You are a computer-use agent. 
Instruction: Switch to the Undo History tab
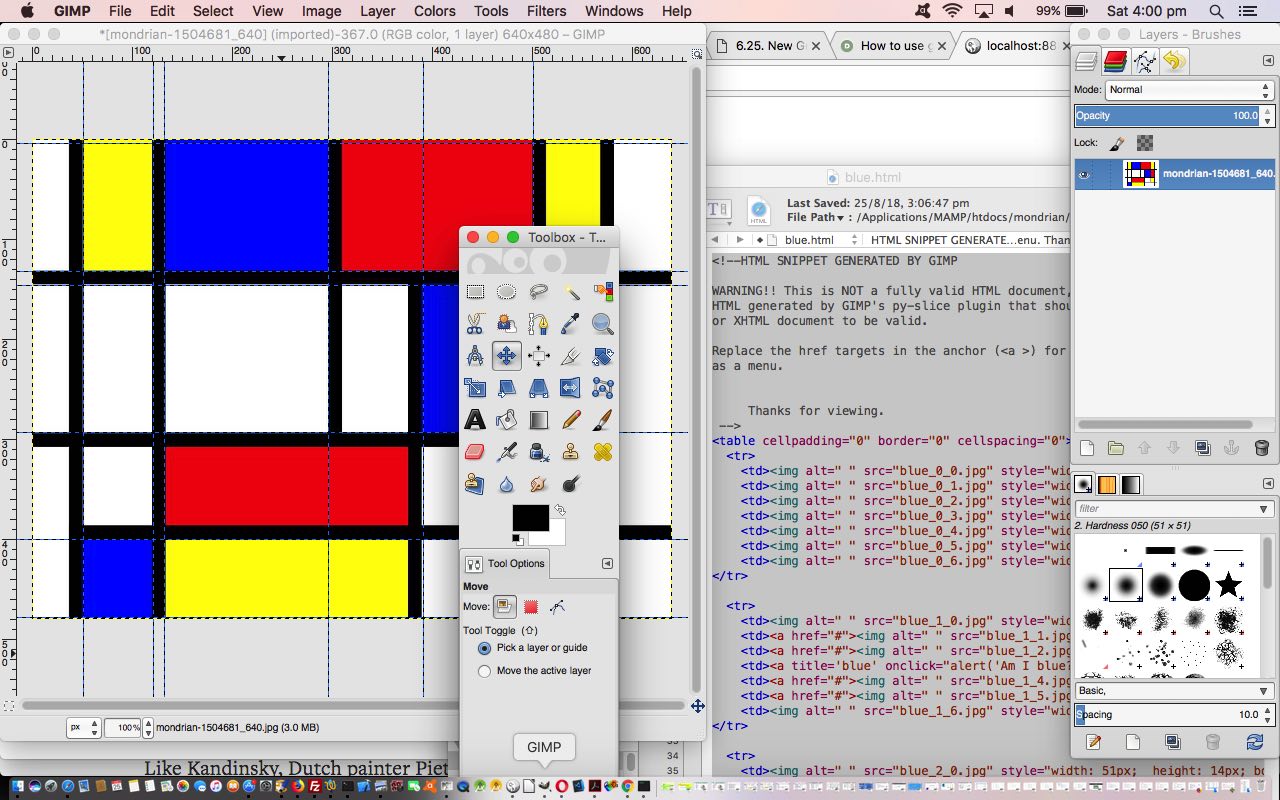pos(1174,62)
